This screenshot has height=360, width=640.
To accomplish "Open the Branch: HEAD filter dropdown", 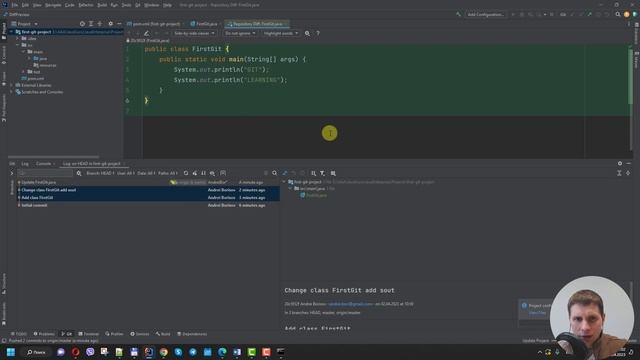I will (x=100, y=173).
